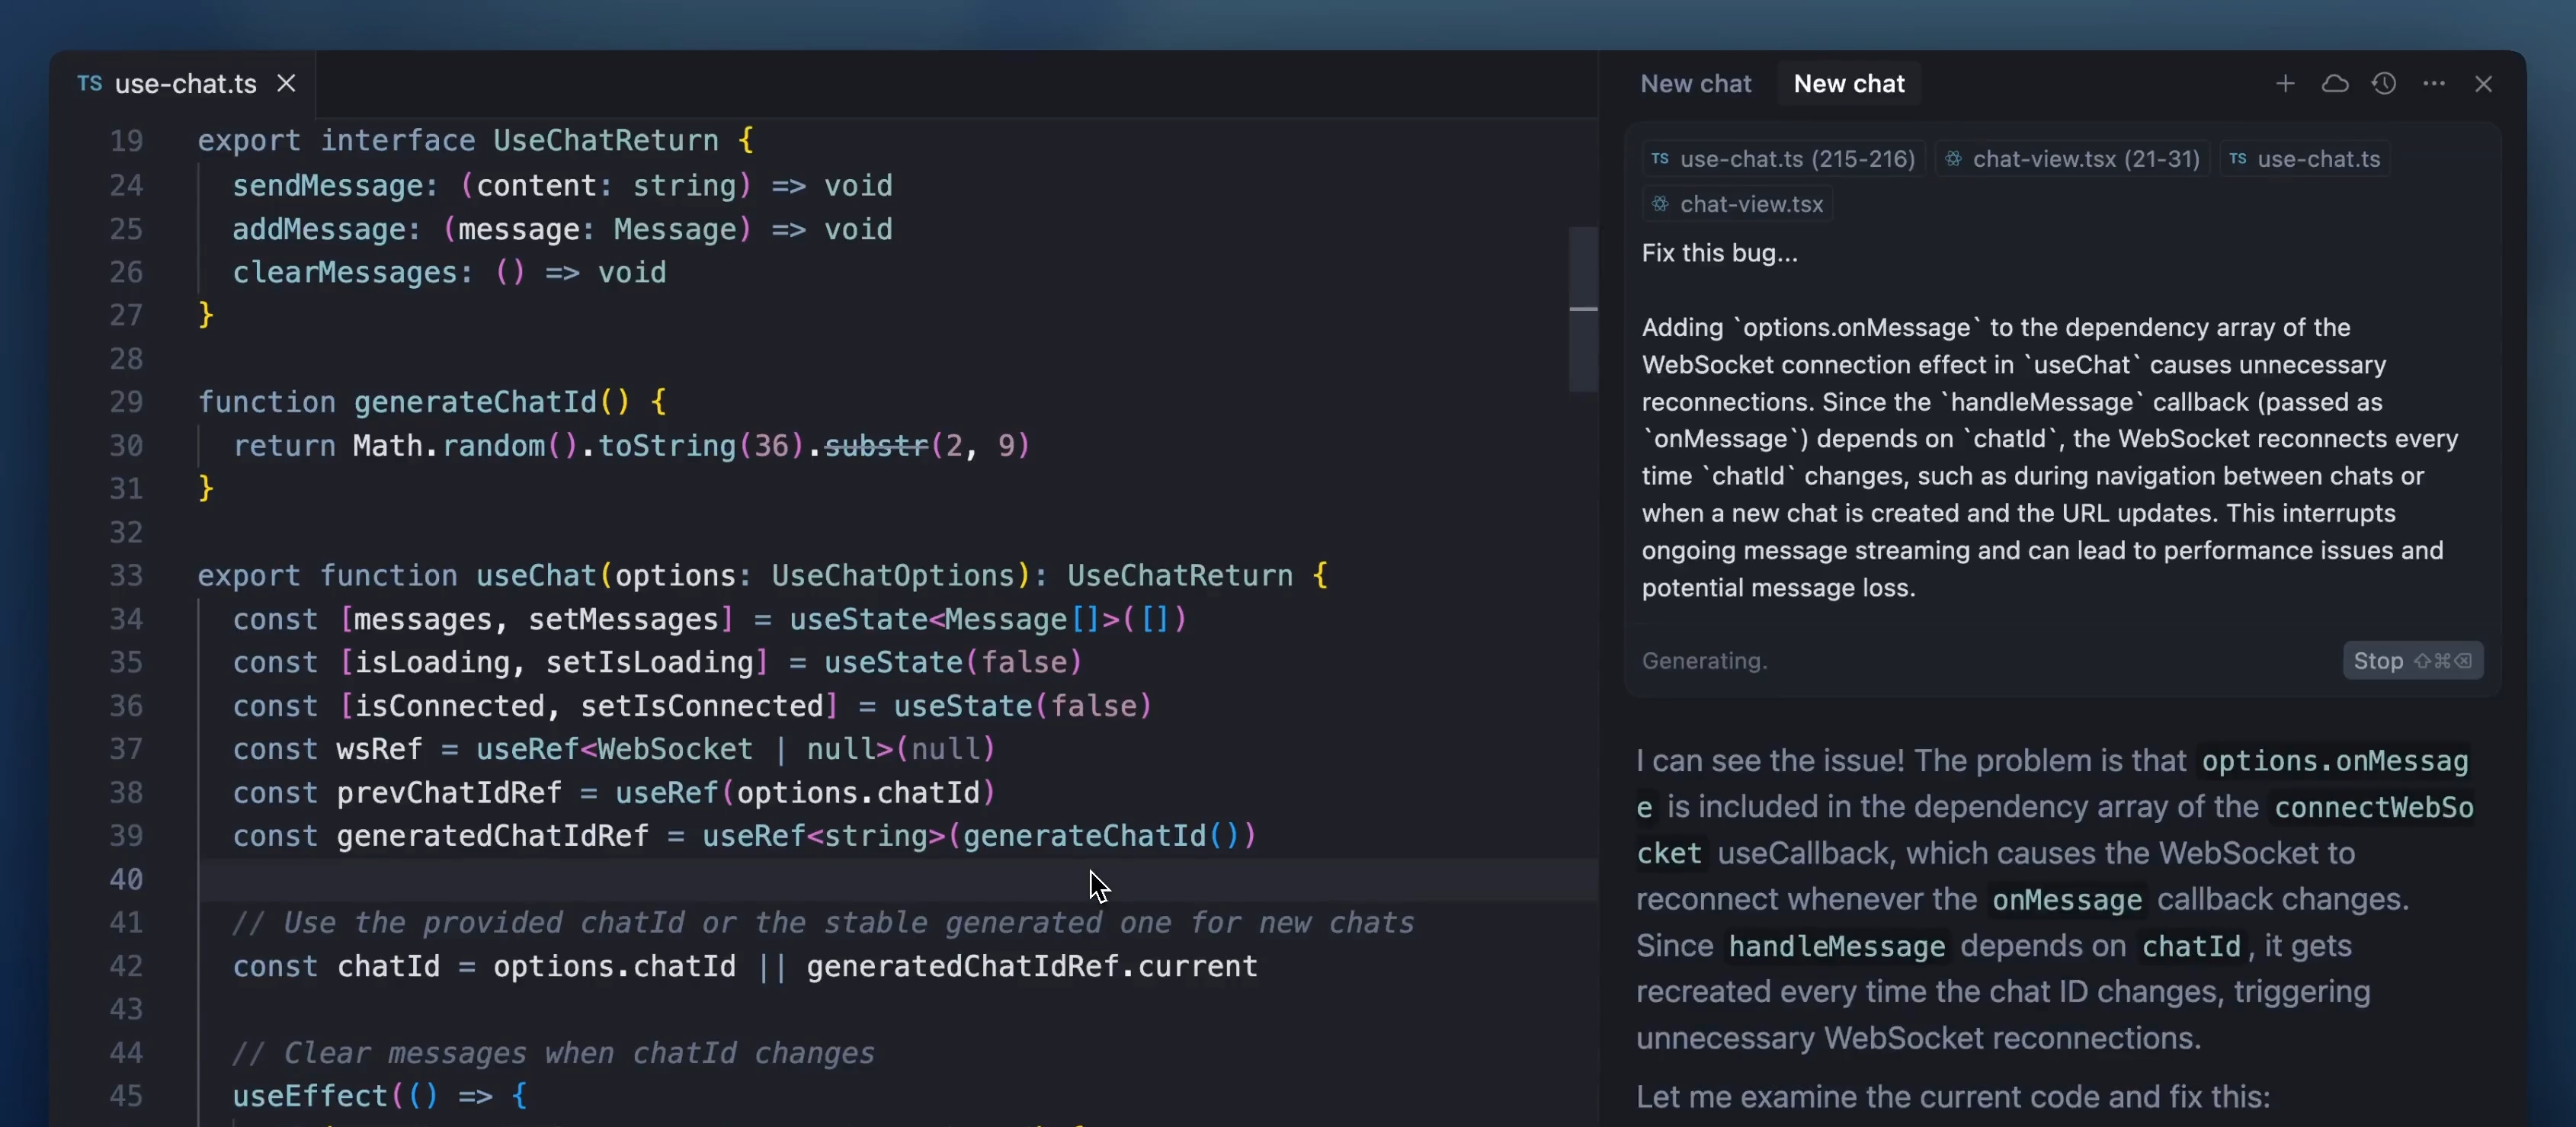
Task: Click line number 19 in gutter
Action: coord(126,140)
